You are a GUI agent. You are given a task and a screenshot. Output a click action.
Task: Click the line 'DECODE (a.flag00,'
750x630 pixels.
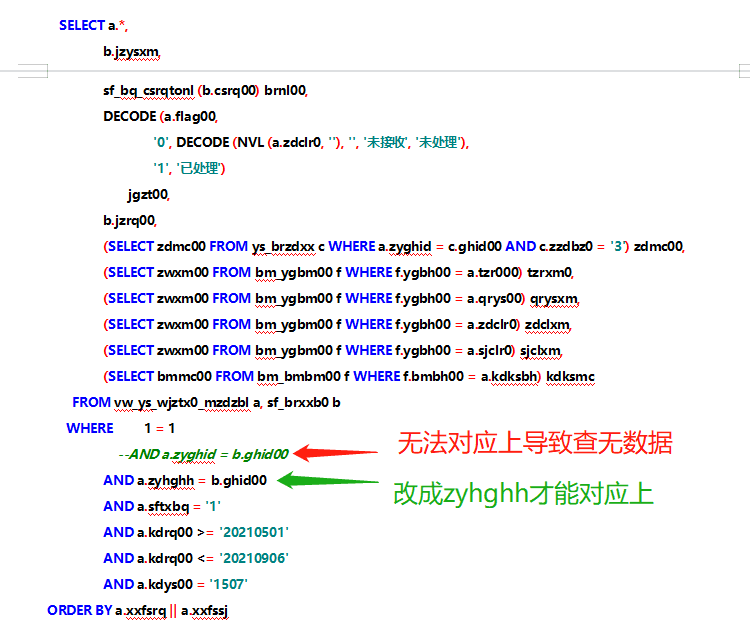tap(161, 116)
